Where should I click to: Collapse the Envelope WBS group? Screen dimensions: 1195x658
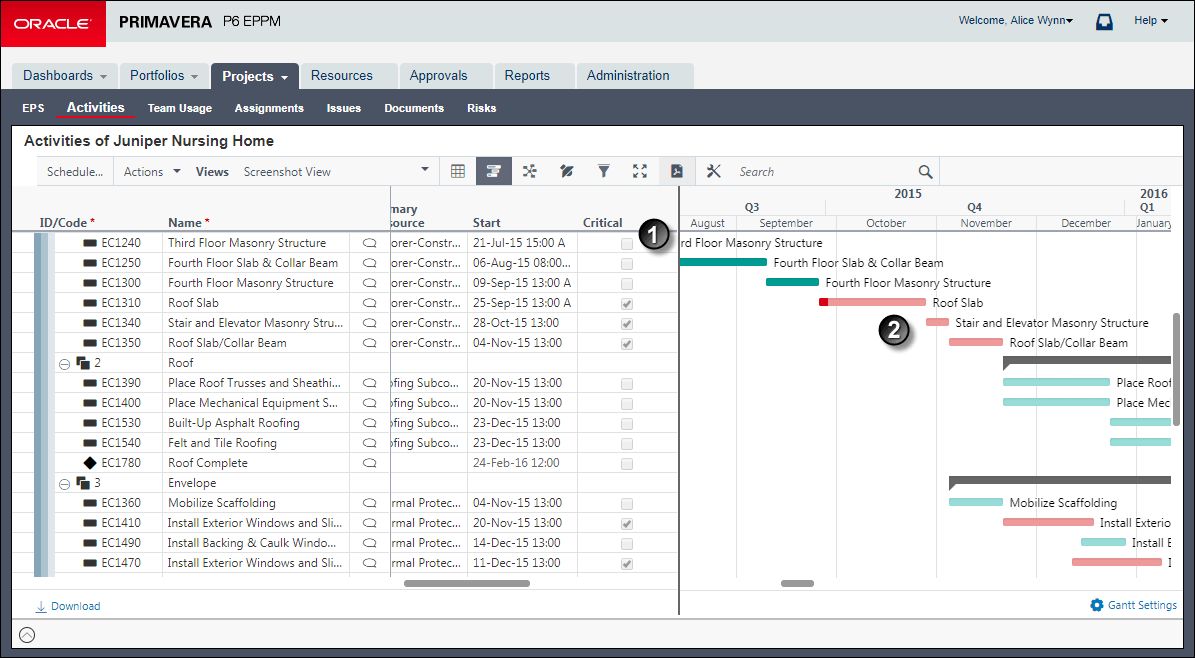point(65,484)
